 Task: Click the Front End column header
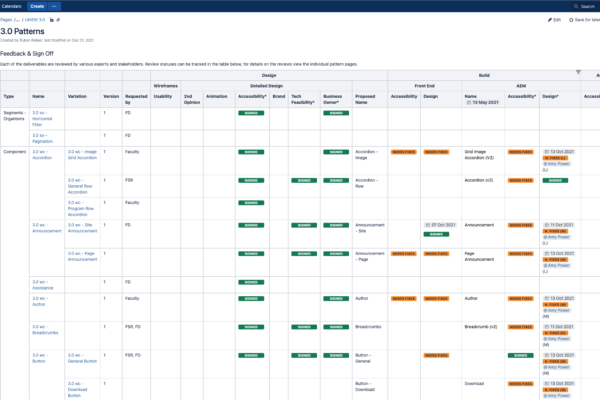point(424,86)
